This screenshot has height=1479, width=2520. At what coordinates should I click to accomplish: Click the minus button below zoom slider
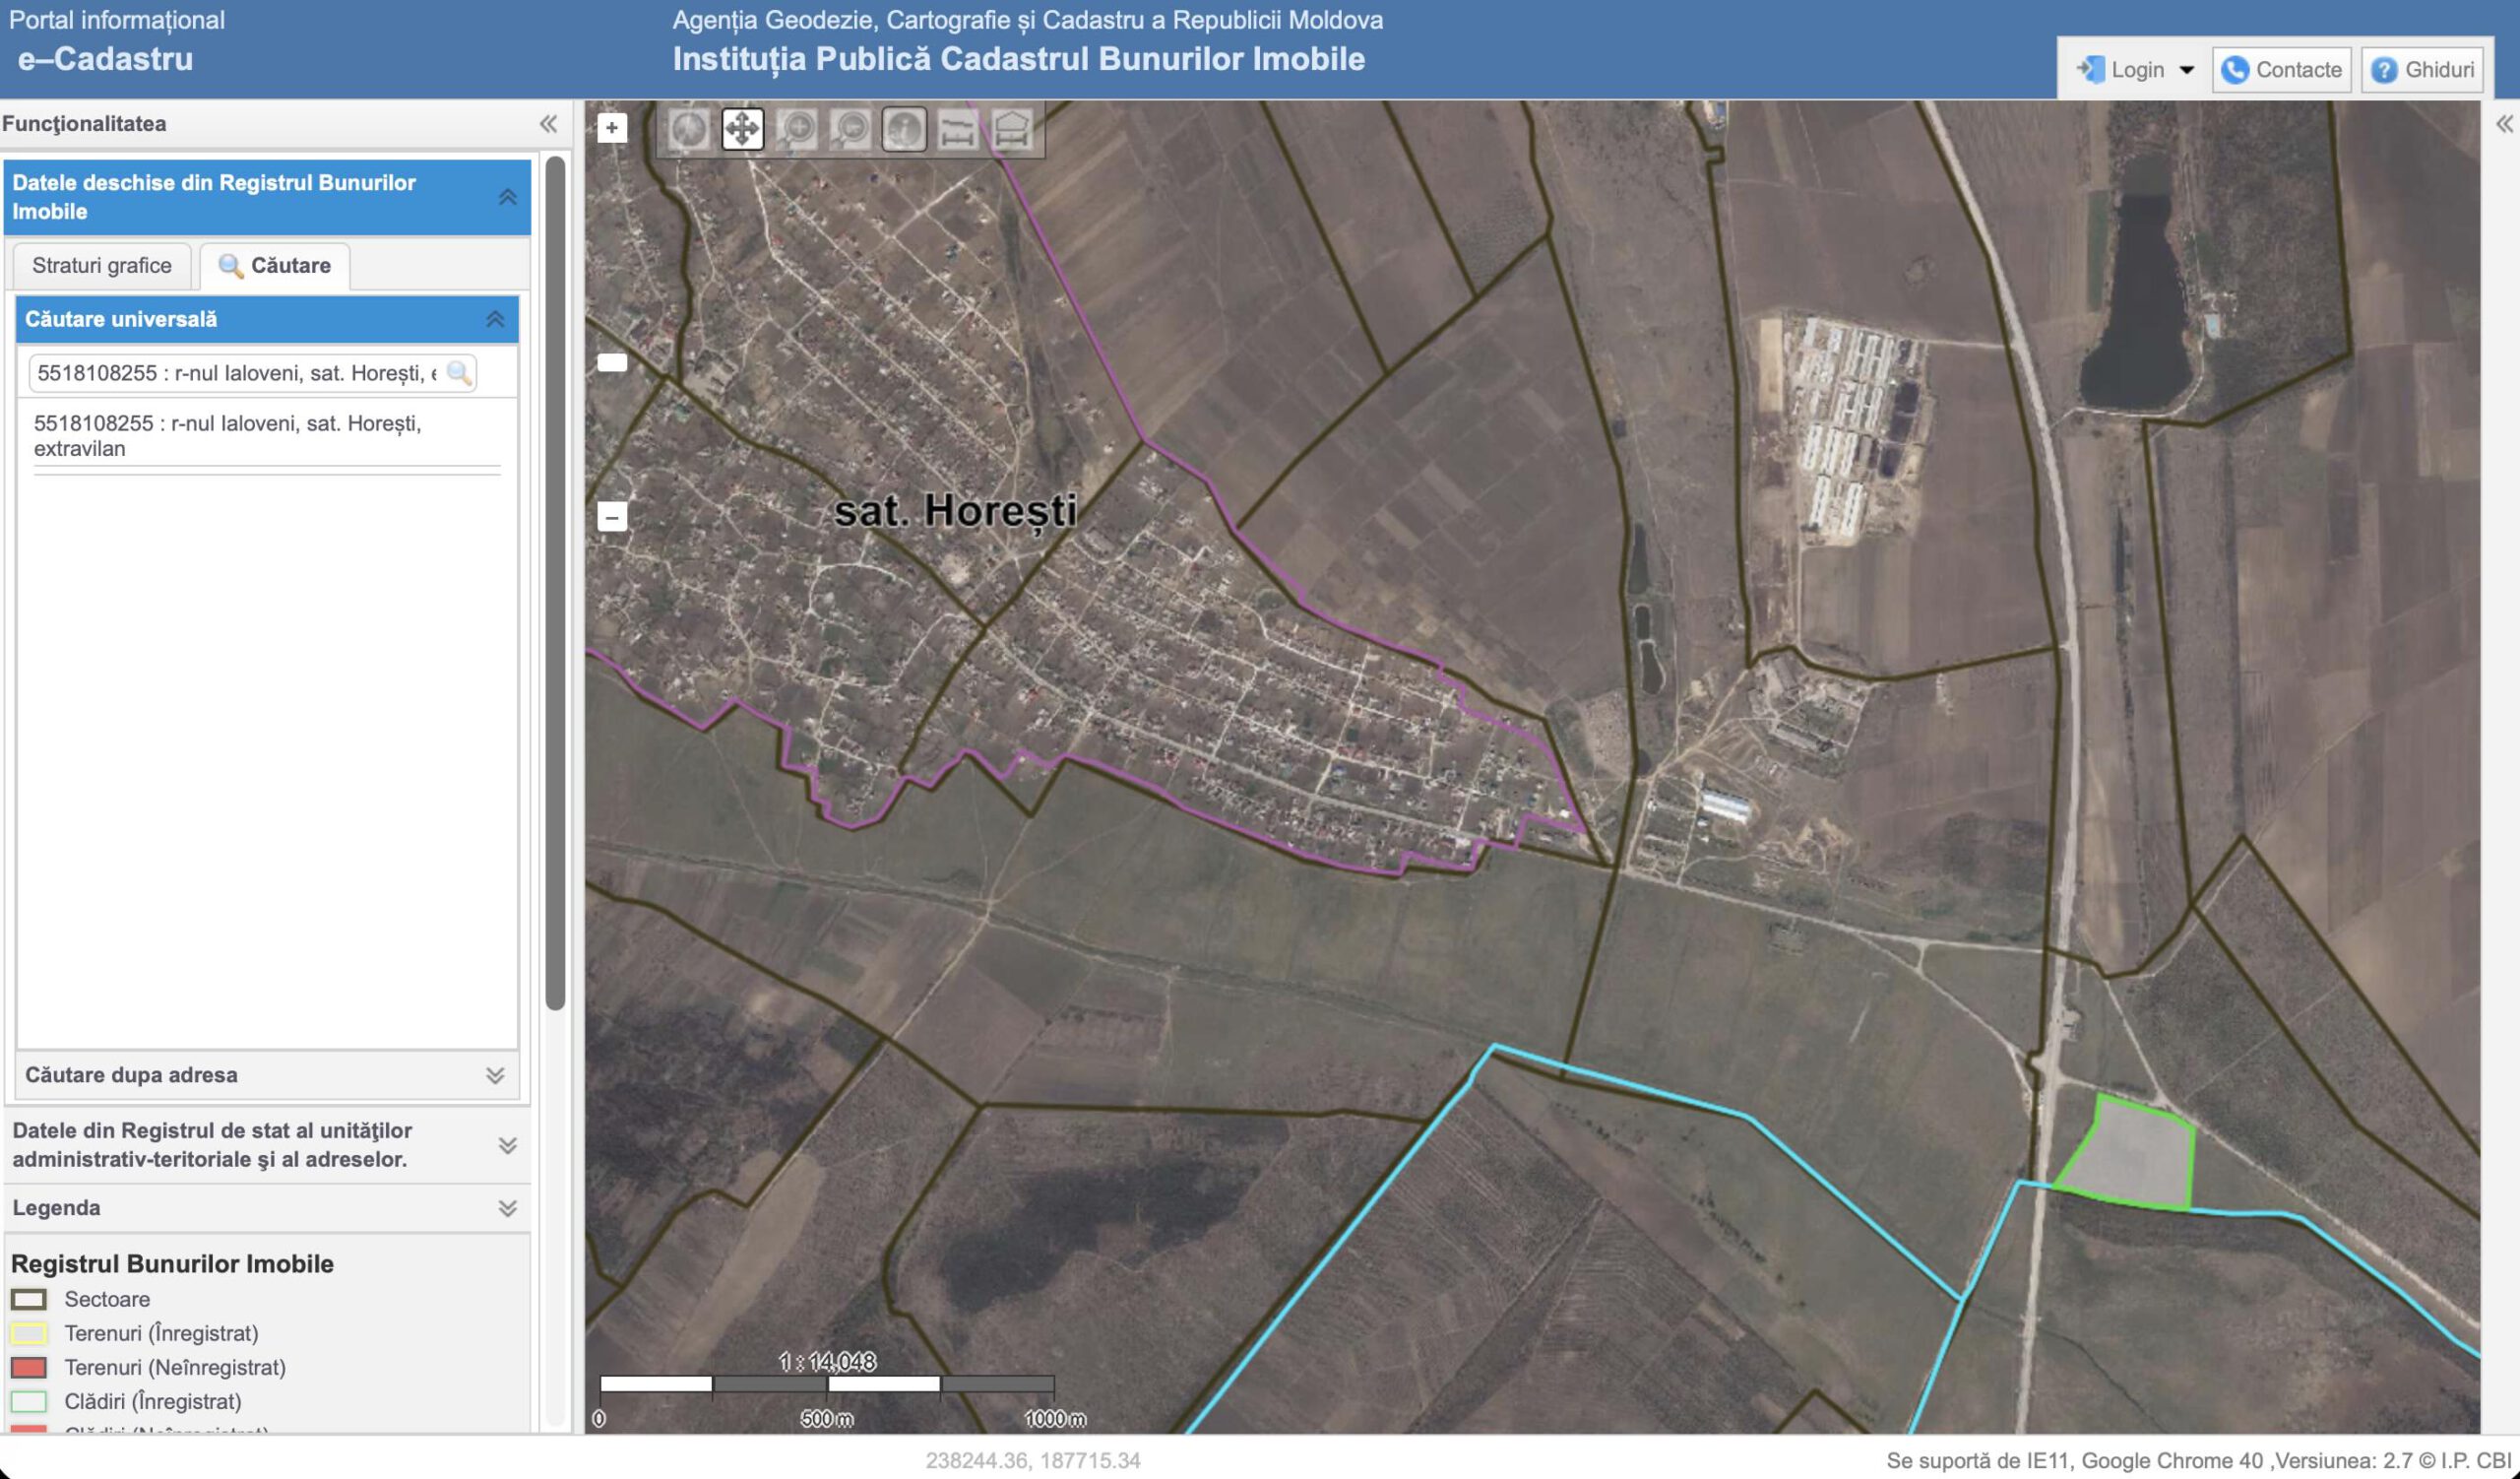pos(612,516)
